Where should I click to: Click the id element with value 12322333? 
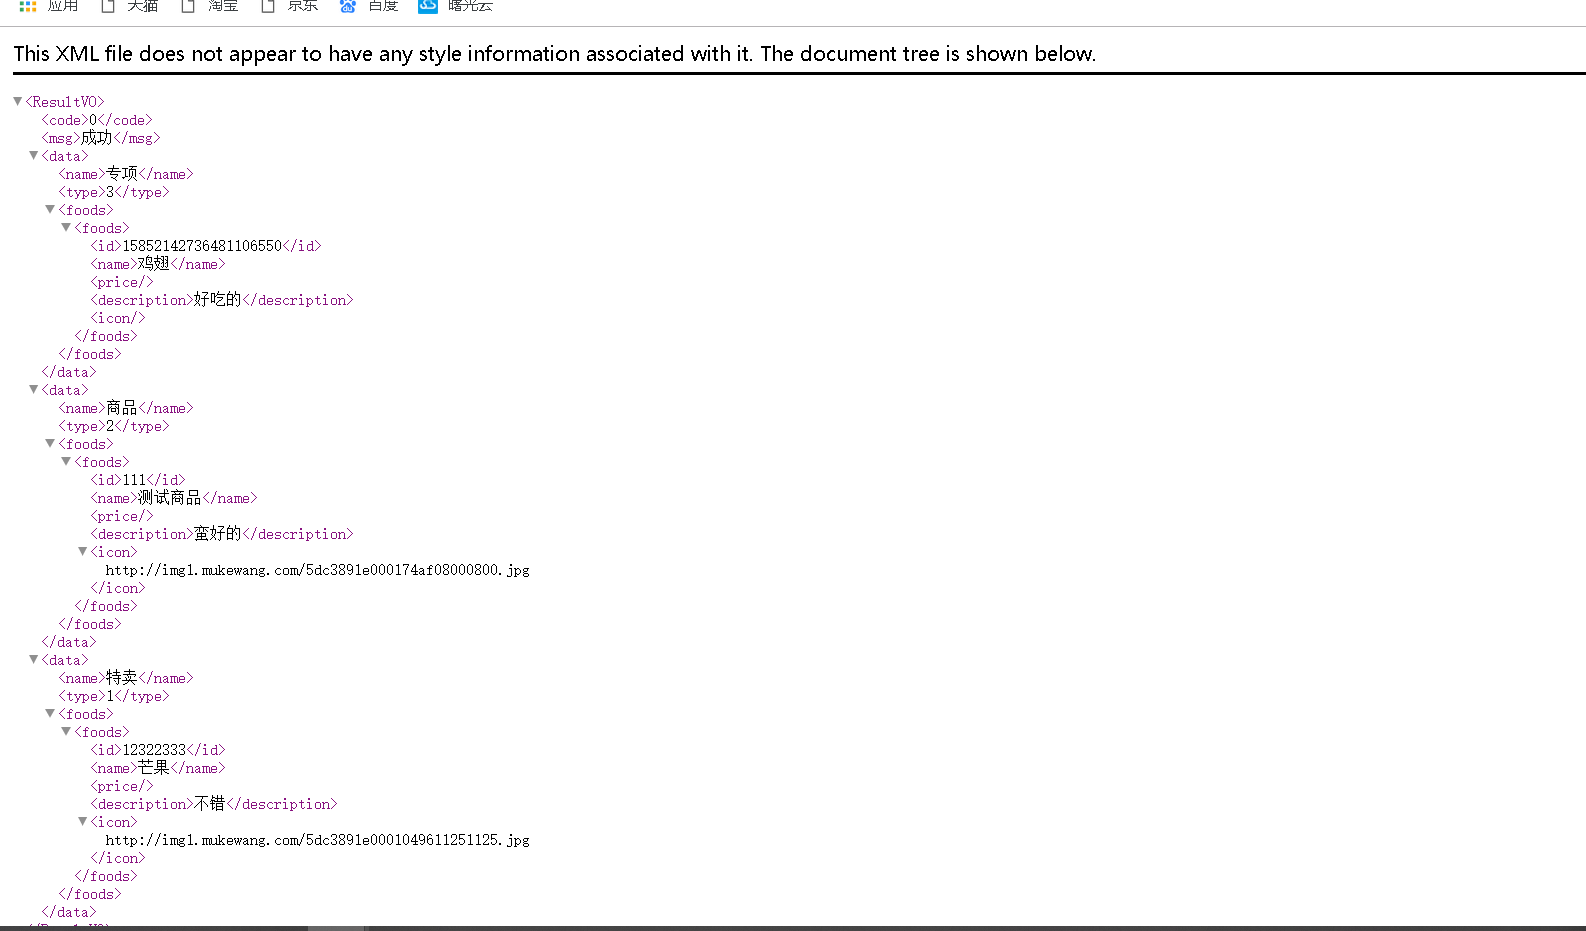(x=158, y=750)
